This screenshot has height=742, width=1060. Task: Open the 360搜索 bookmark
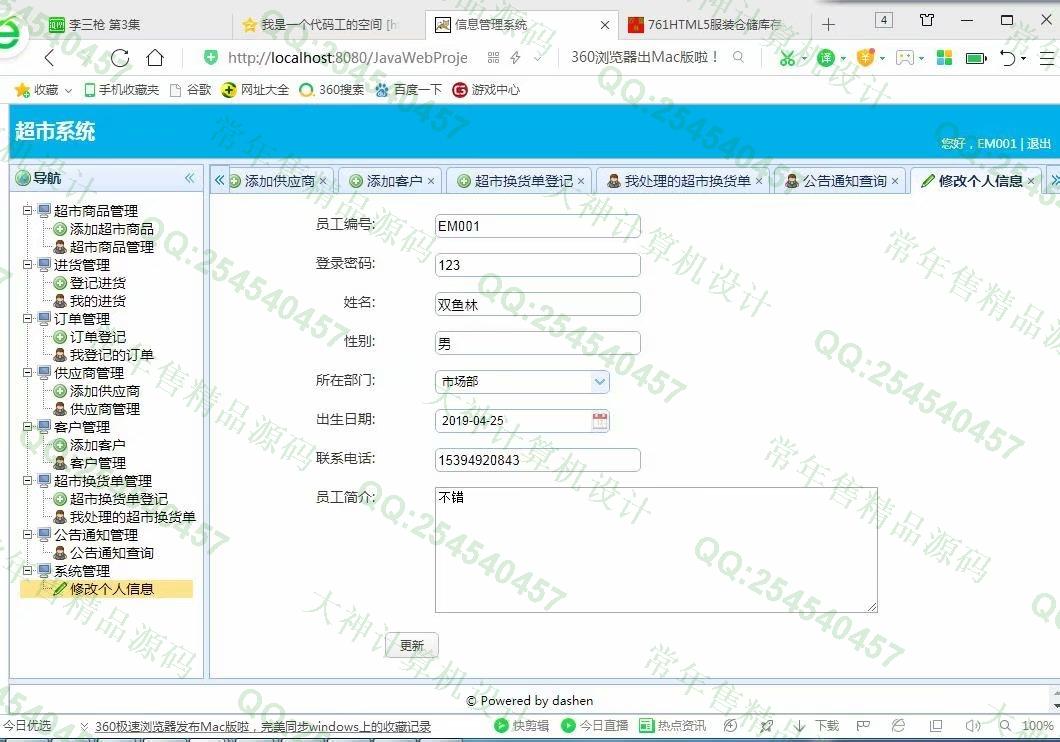tap(332, 90)
